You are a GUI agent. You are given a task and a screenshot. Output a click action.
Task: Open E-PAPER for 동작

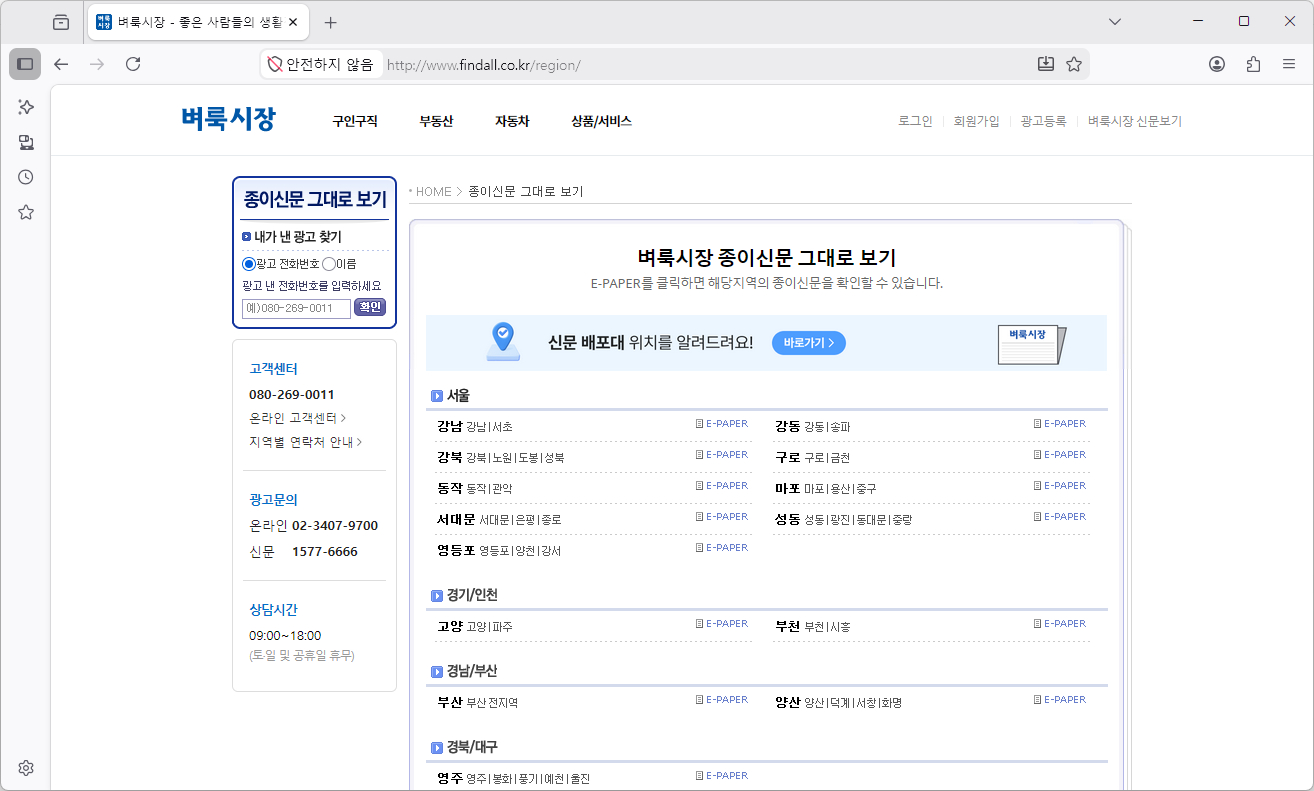(x=722, y=486)
